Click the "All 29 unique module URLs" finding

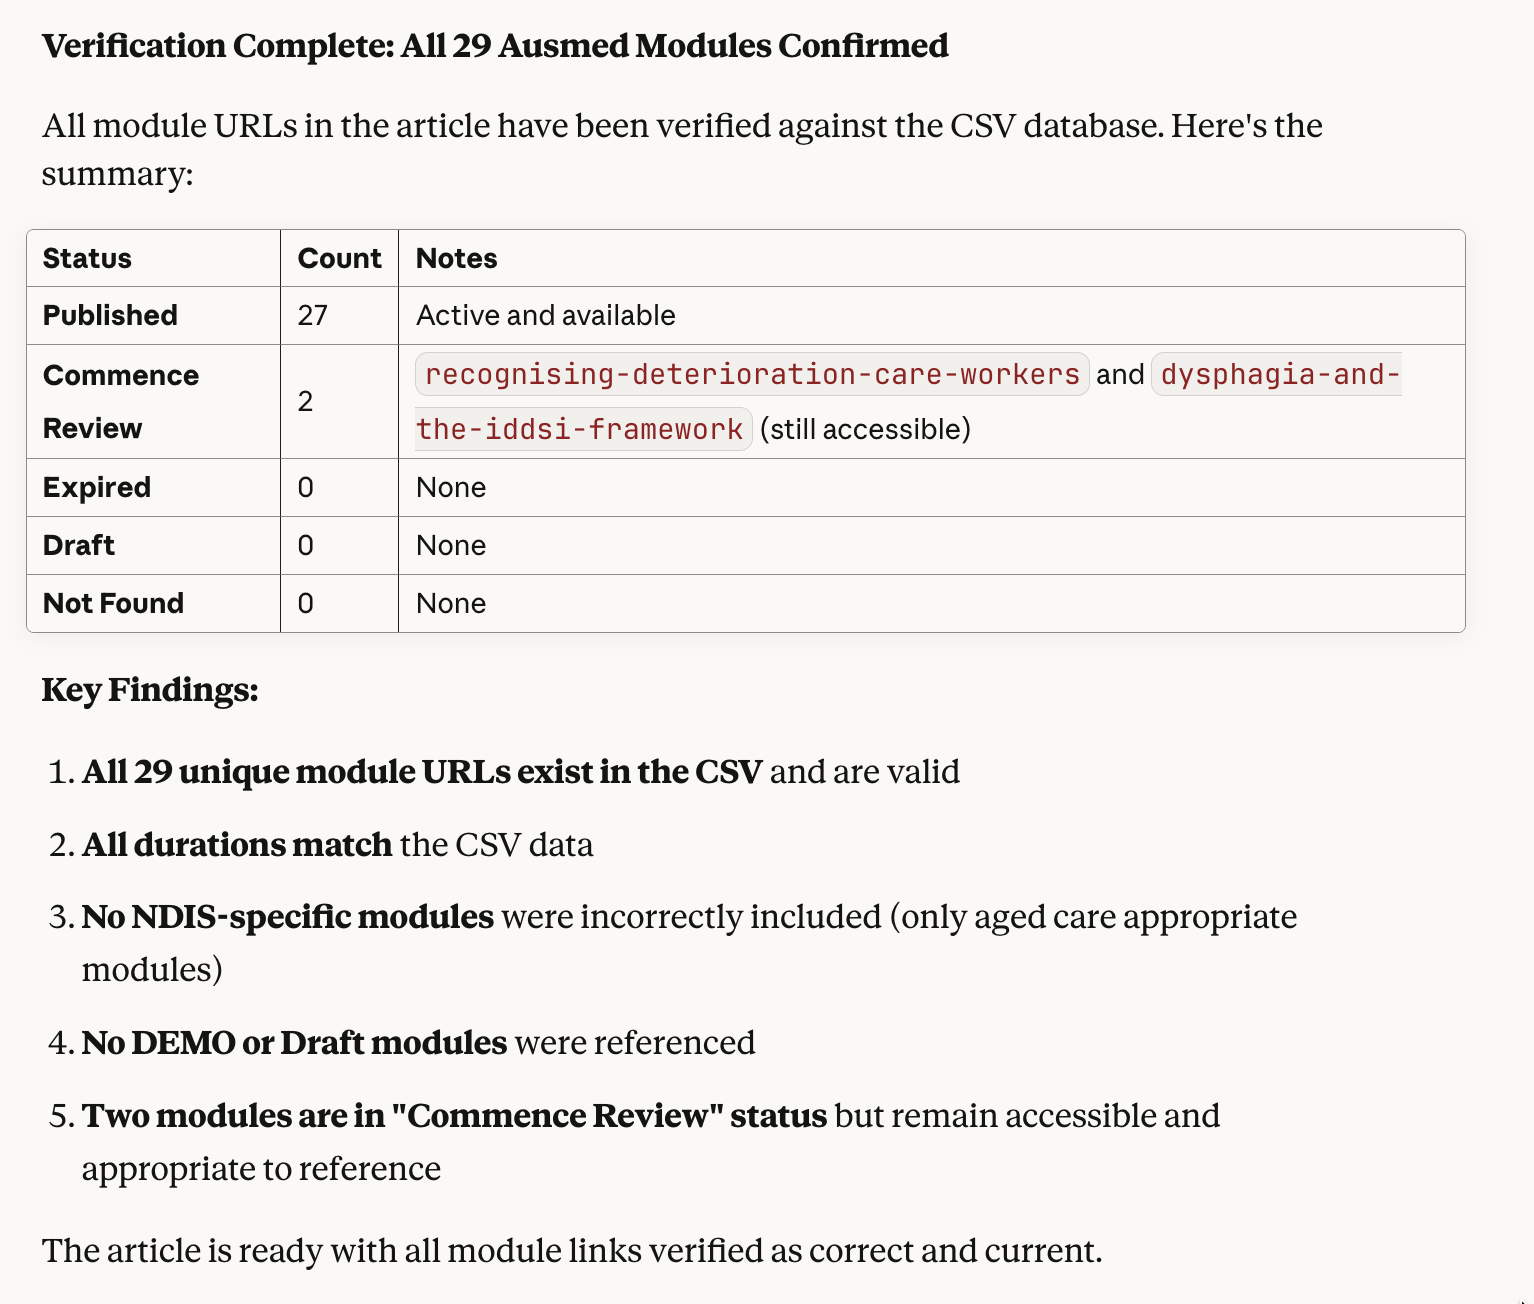pyautogui.click(x=421, y=772)
